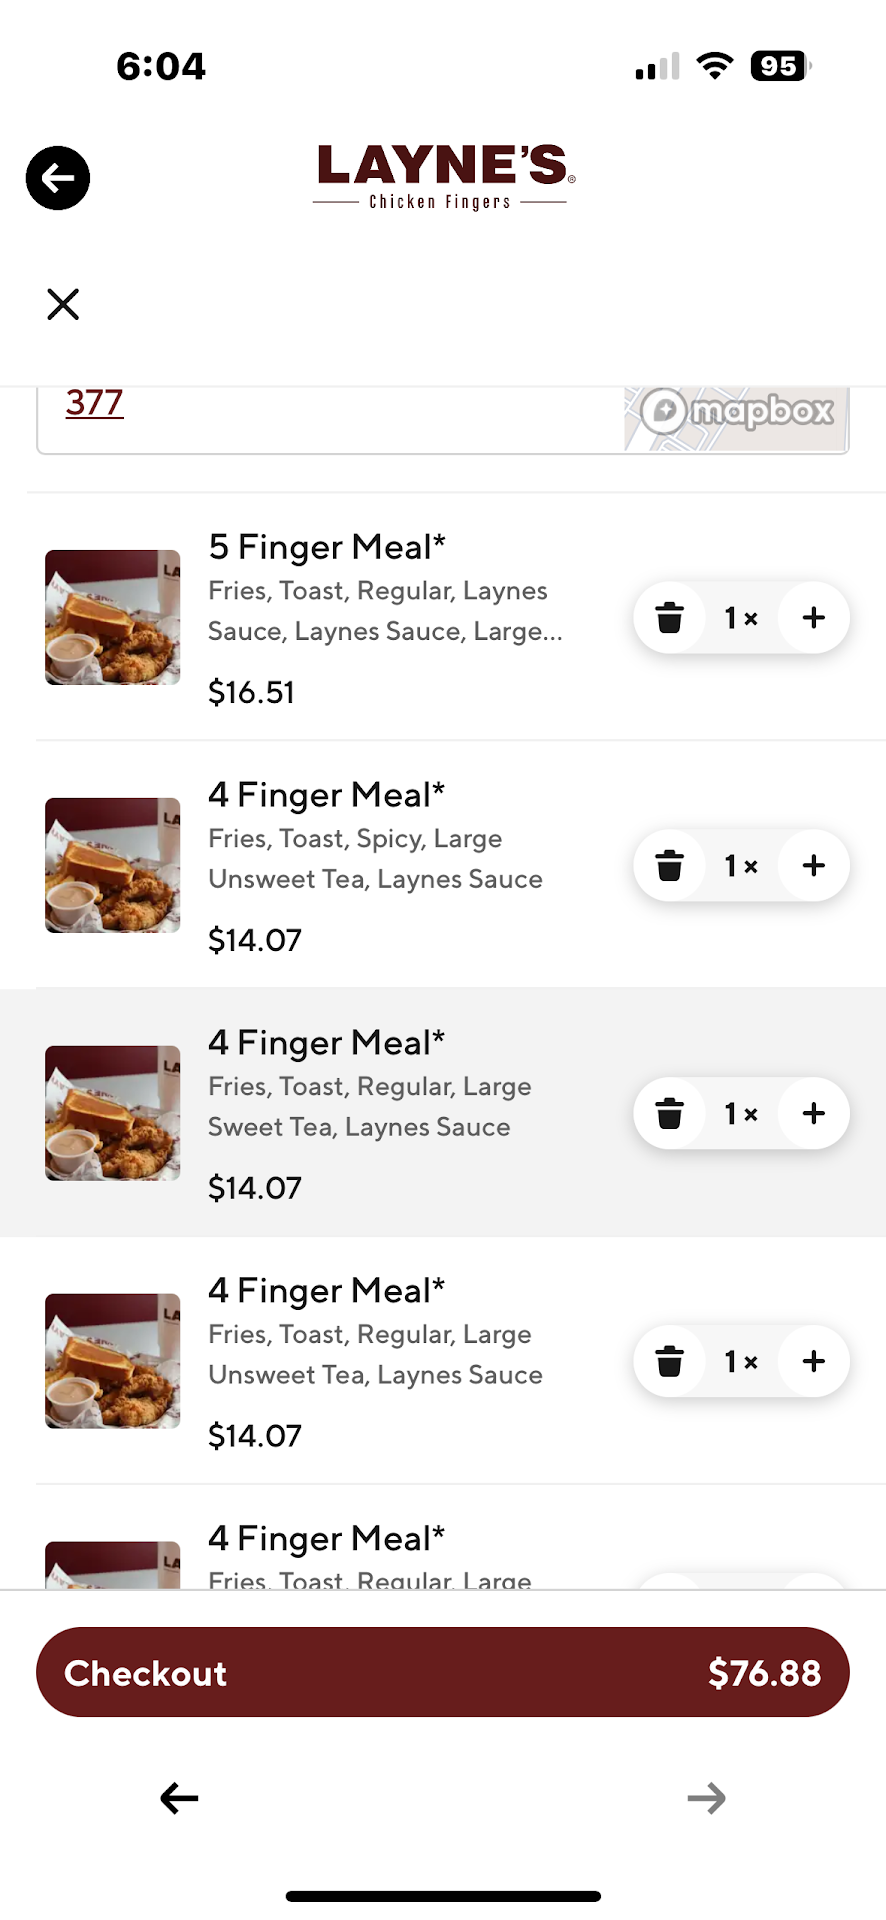Remove Regular Unsweet Tea 4 Finger Meal
886x1920 pixels.
click(x=670, y=1361)
